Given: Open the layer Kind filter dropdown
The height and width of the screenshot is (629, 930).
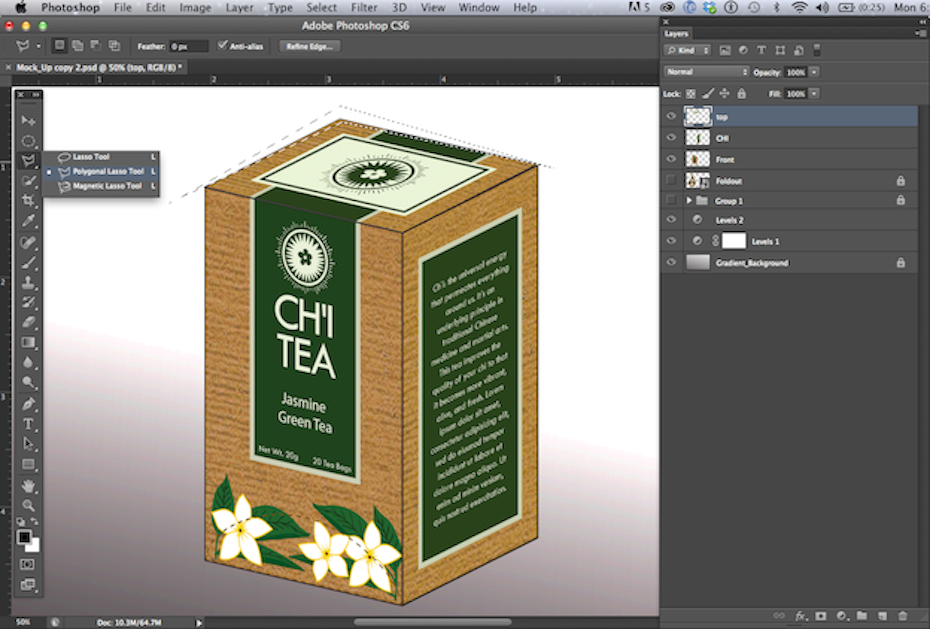Looking at the screenshot, I should coord(688,50).
